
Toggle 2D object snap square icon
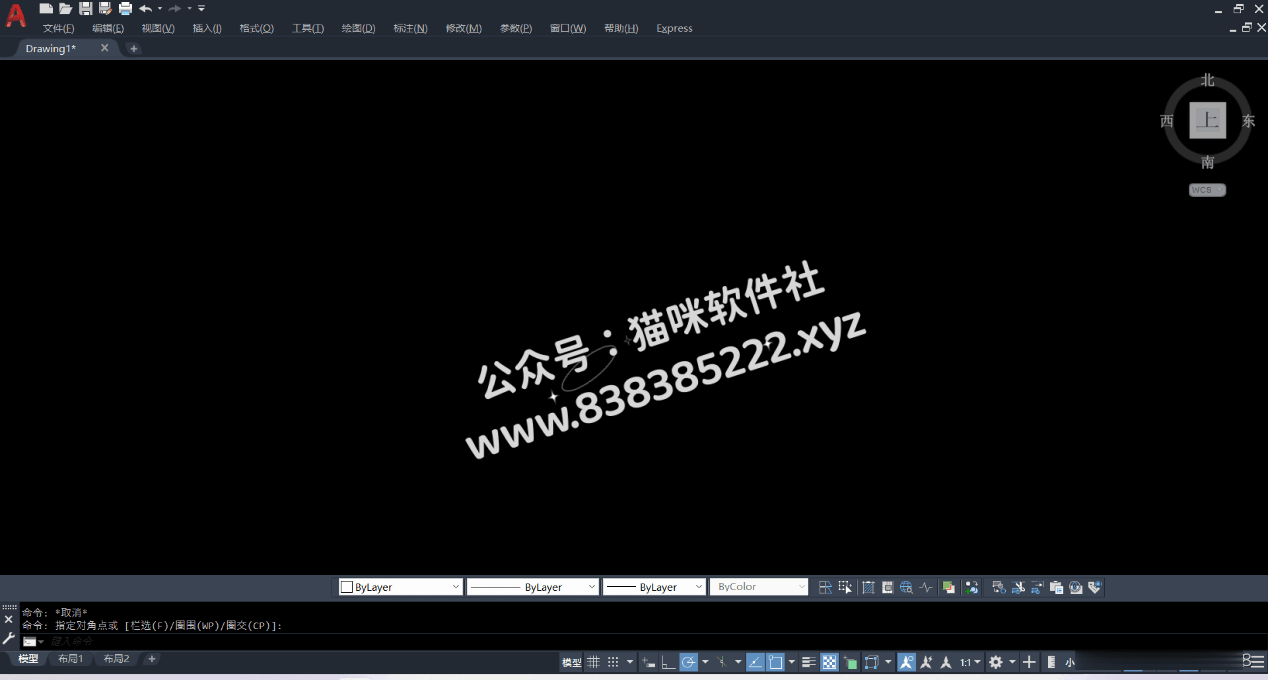(775, 662)
